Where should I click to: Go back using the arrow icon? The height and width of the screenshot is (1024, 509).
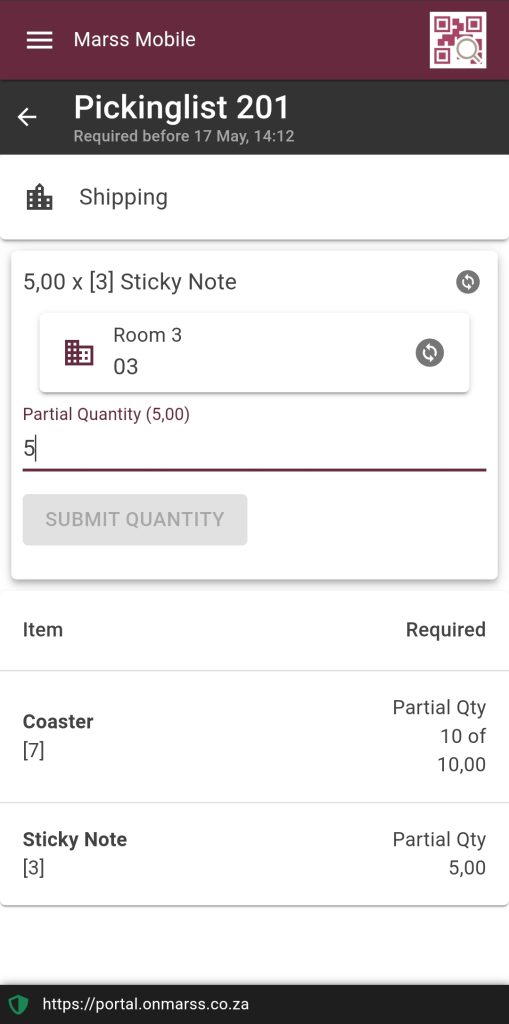(x=27, y=117)
